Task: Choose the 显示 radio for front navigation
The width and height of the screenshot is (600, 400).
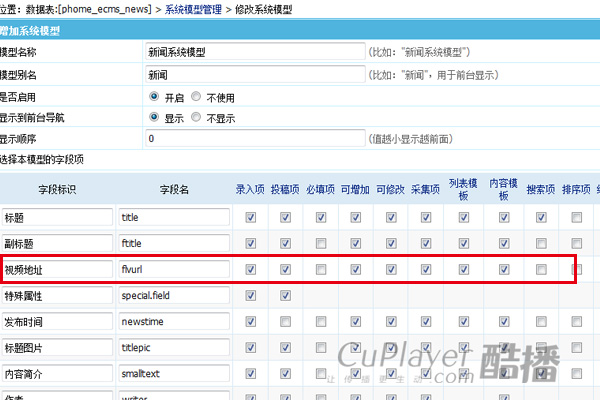Action: (x=154, y=117)
